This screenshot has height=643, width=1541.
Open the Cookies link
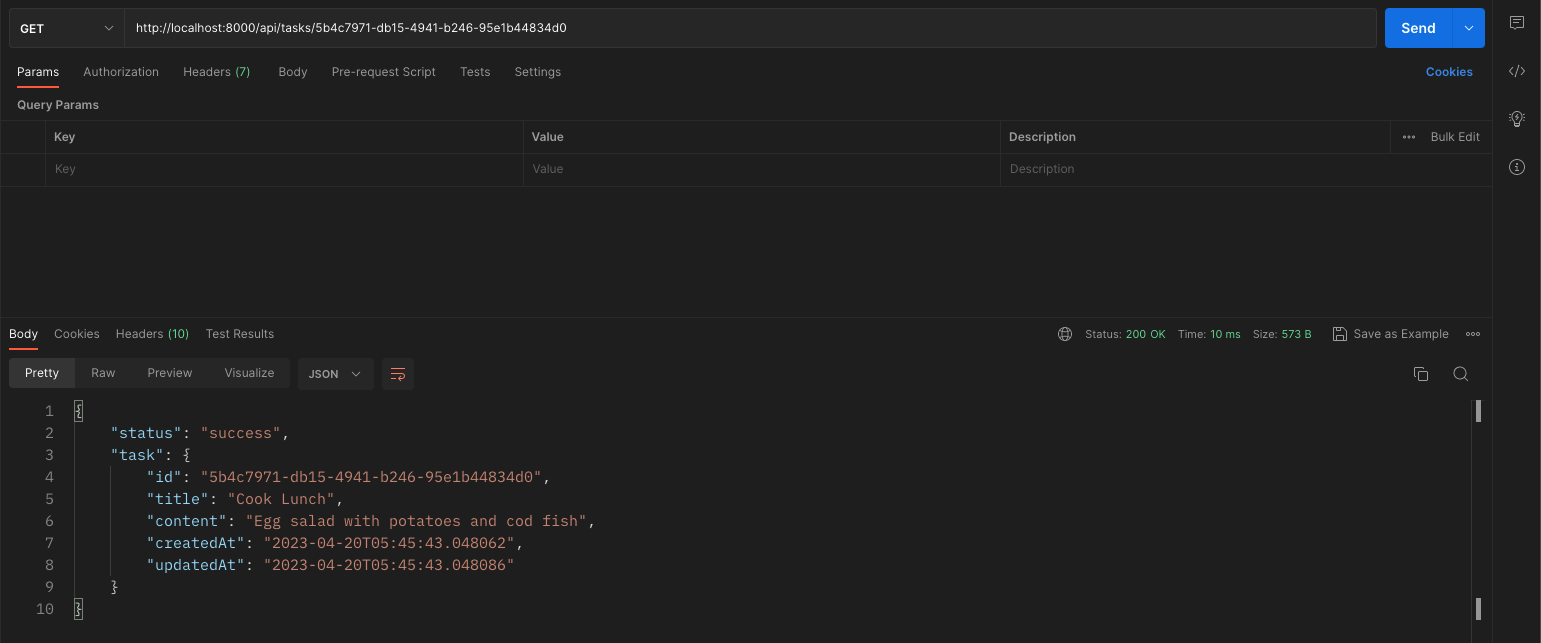tap(1449, 72)
